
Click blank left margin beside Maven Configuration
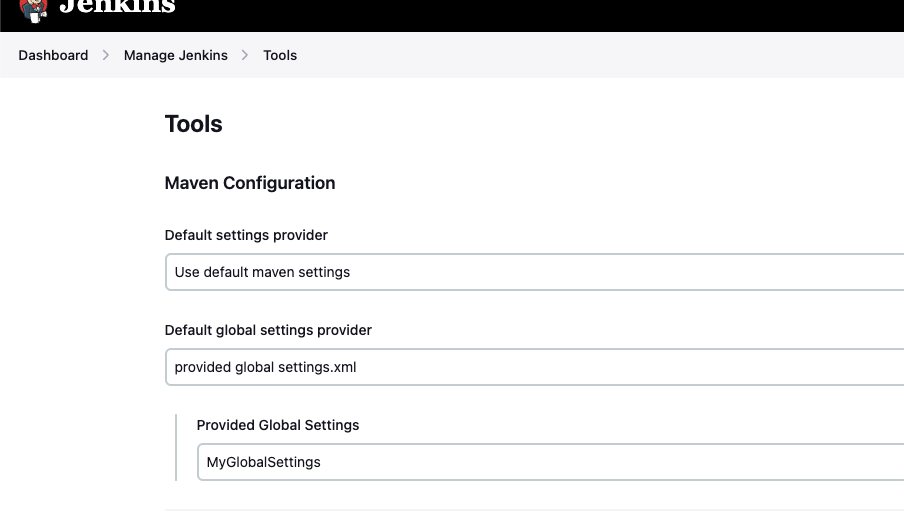(80, 183)
